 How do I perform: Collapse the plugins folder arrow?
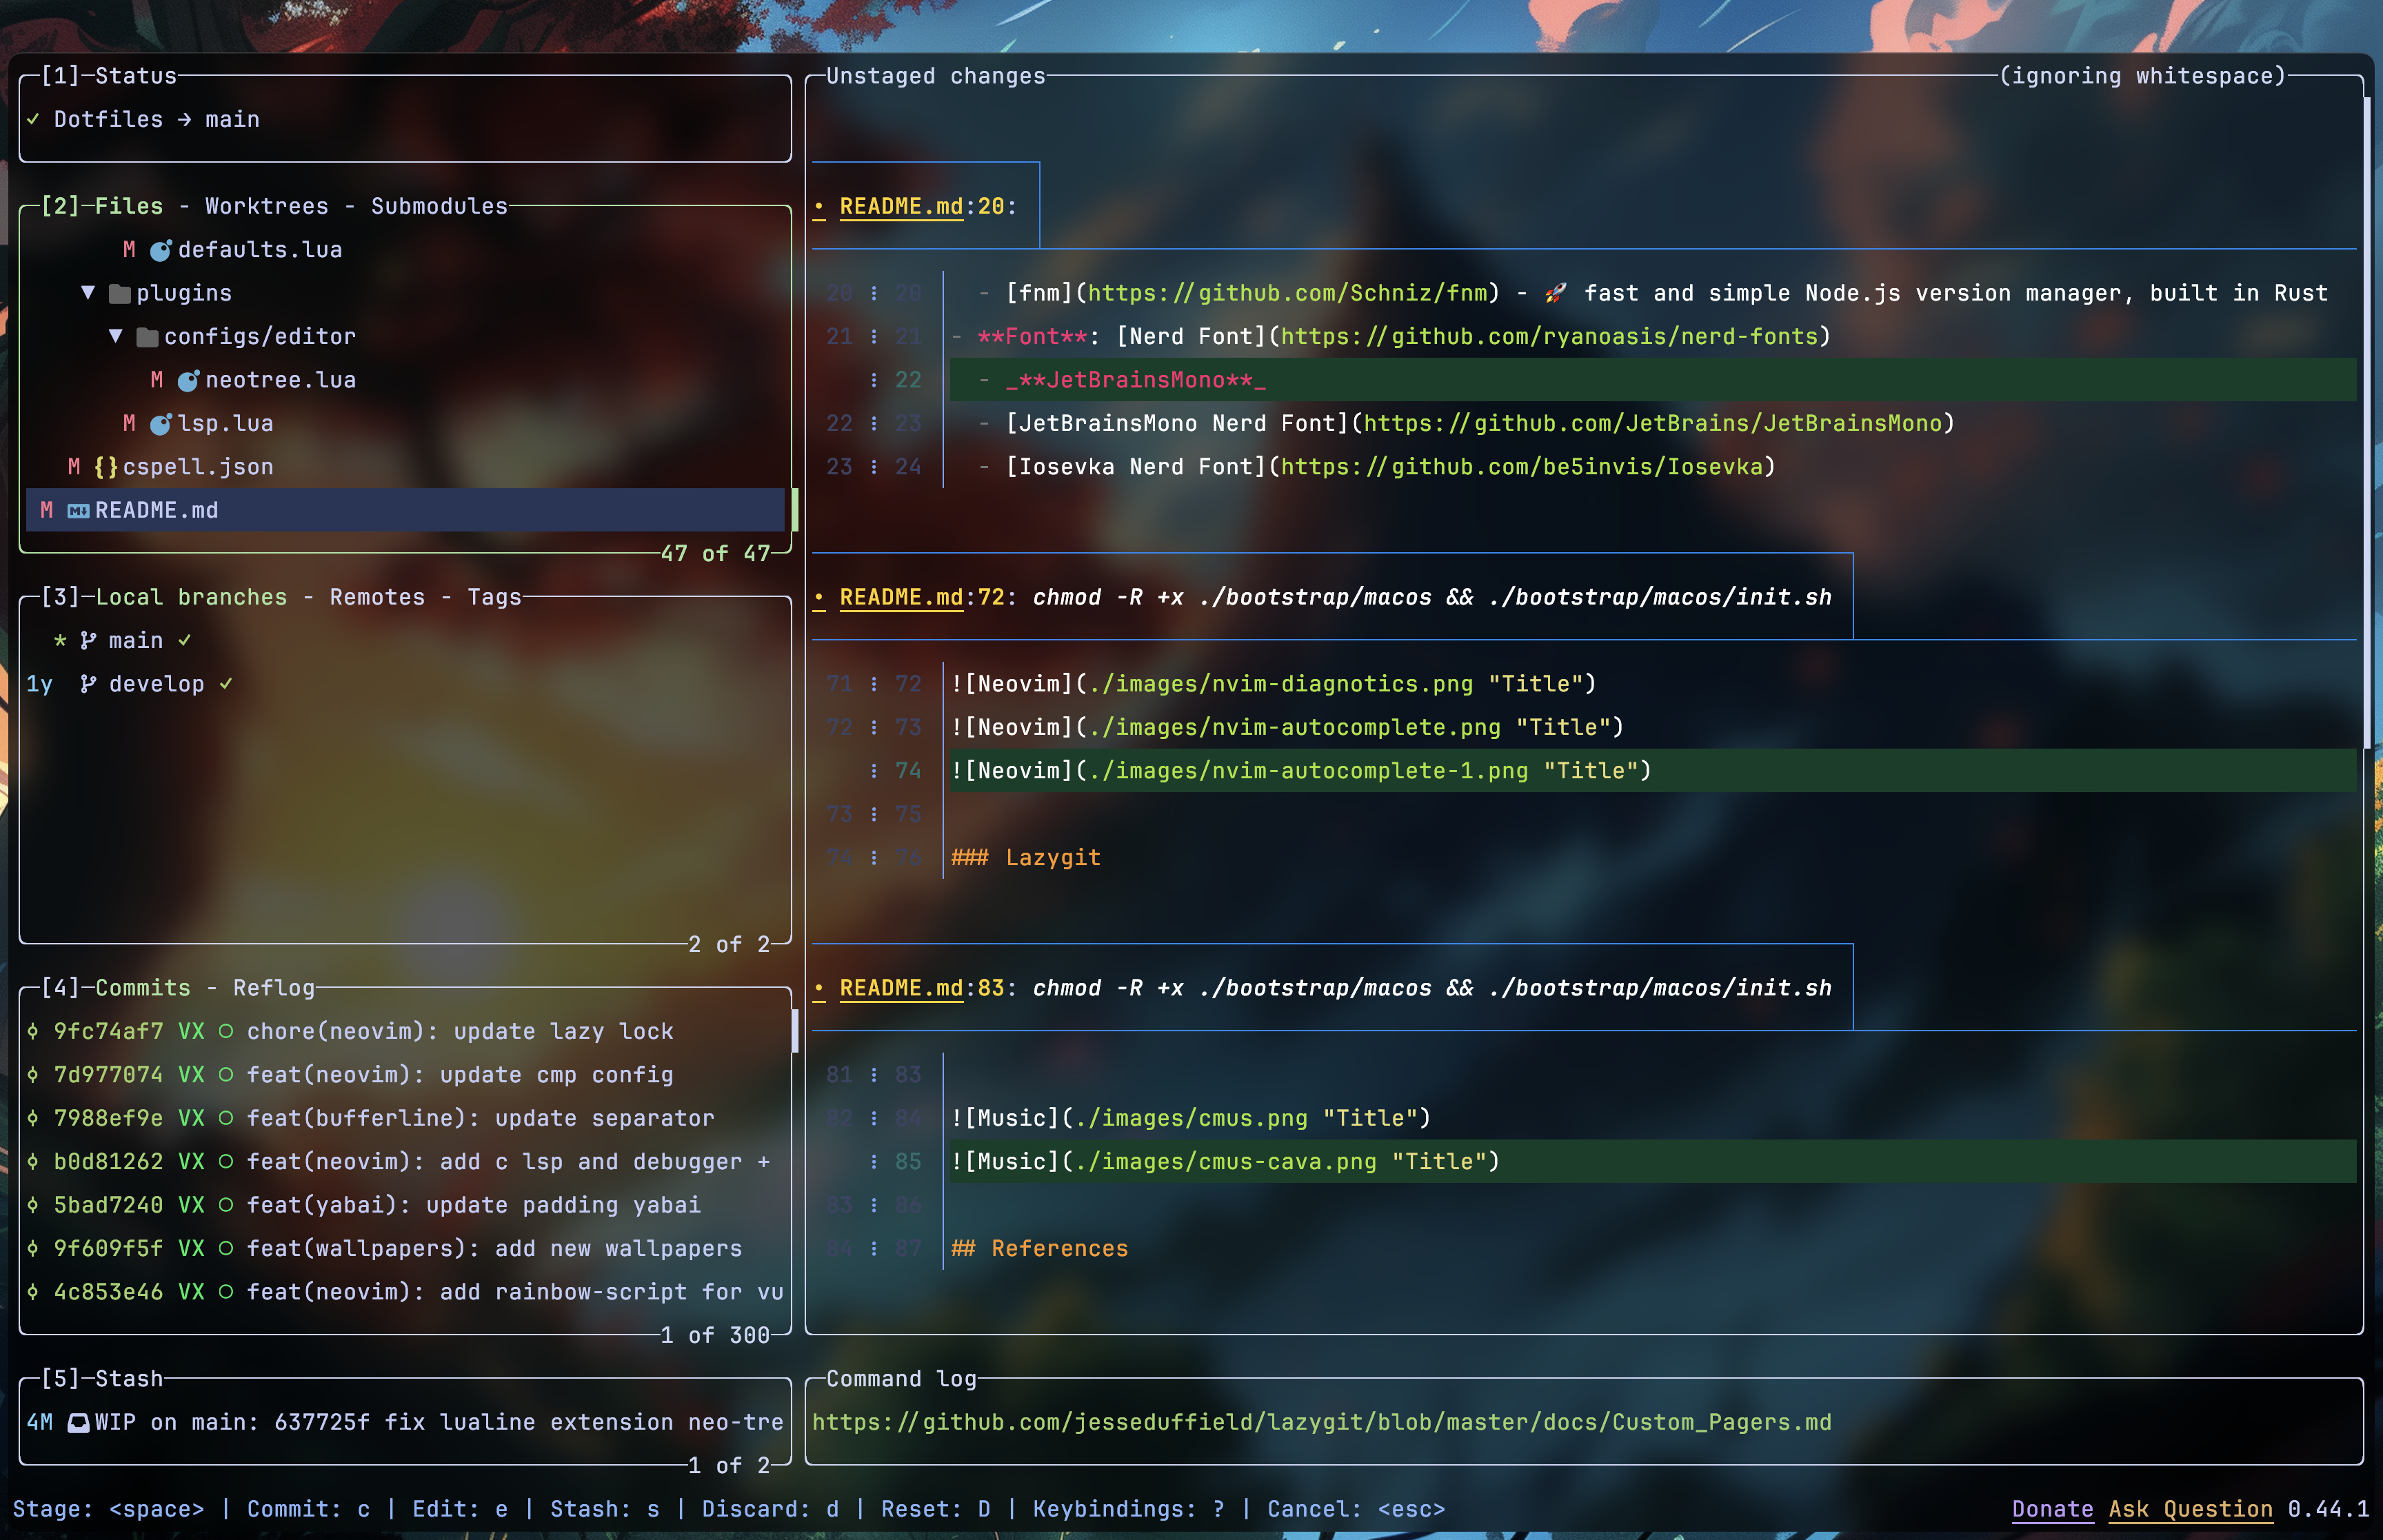click(88, 293)
